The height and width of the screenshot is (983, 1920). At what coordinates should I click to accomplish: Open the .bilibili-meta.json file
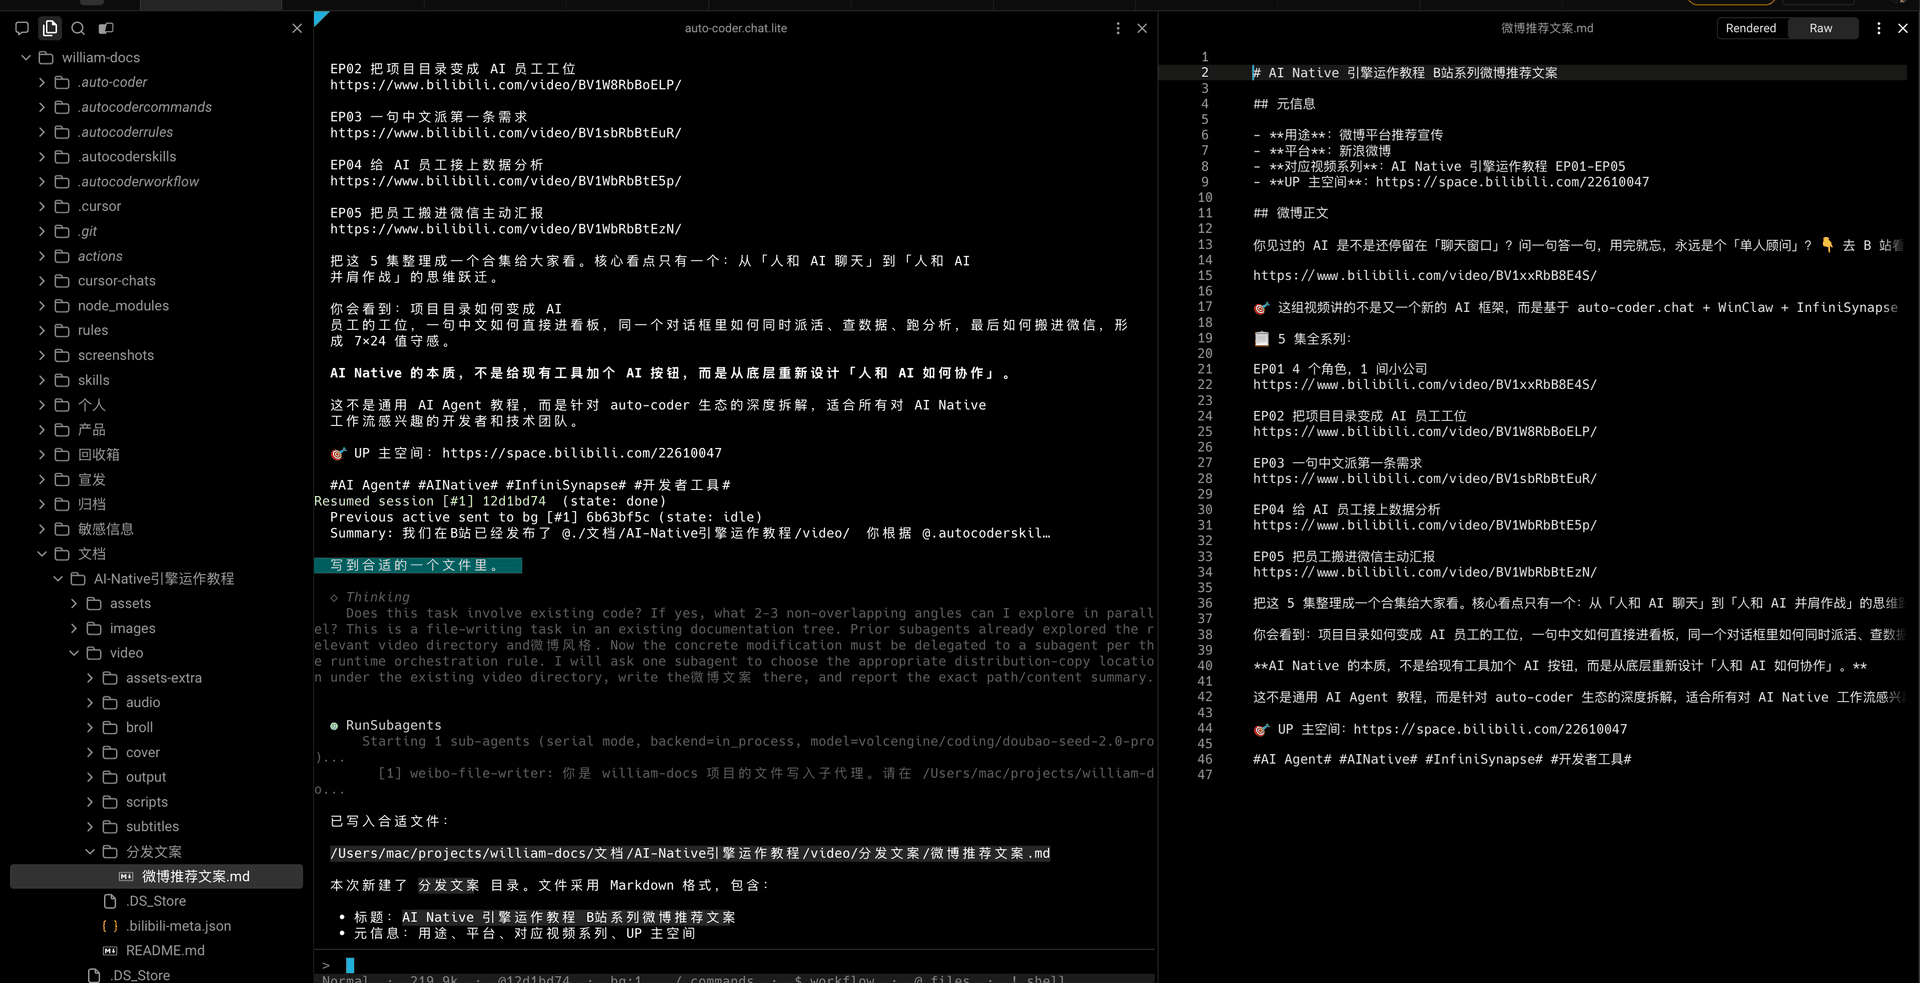(156, 925)
